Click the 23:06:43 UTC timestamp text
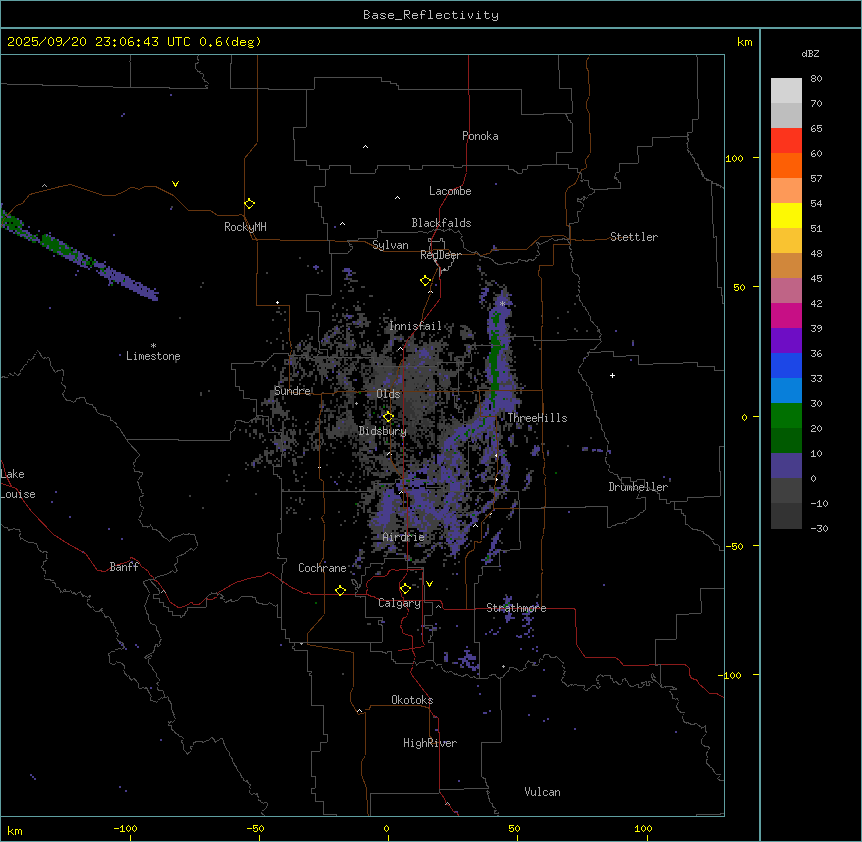 coord(102,42)
